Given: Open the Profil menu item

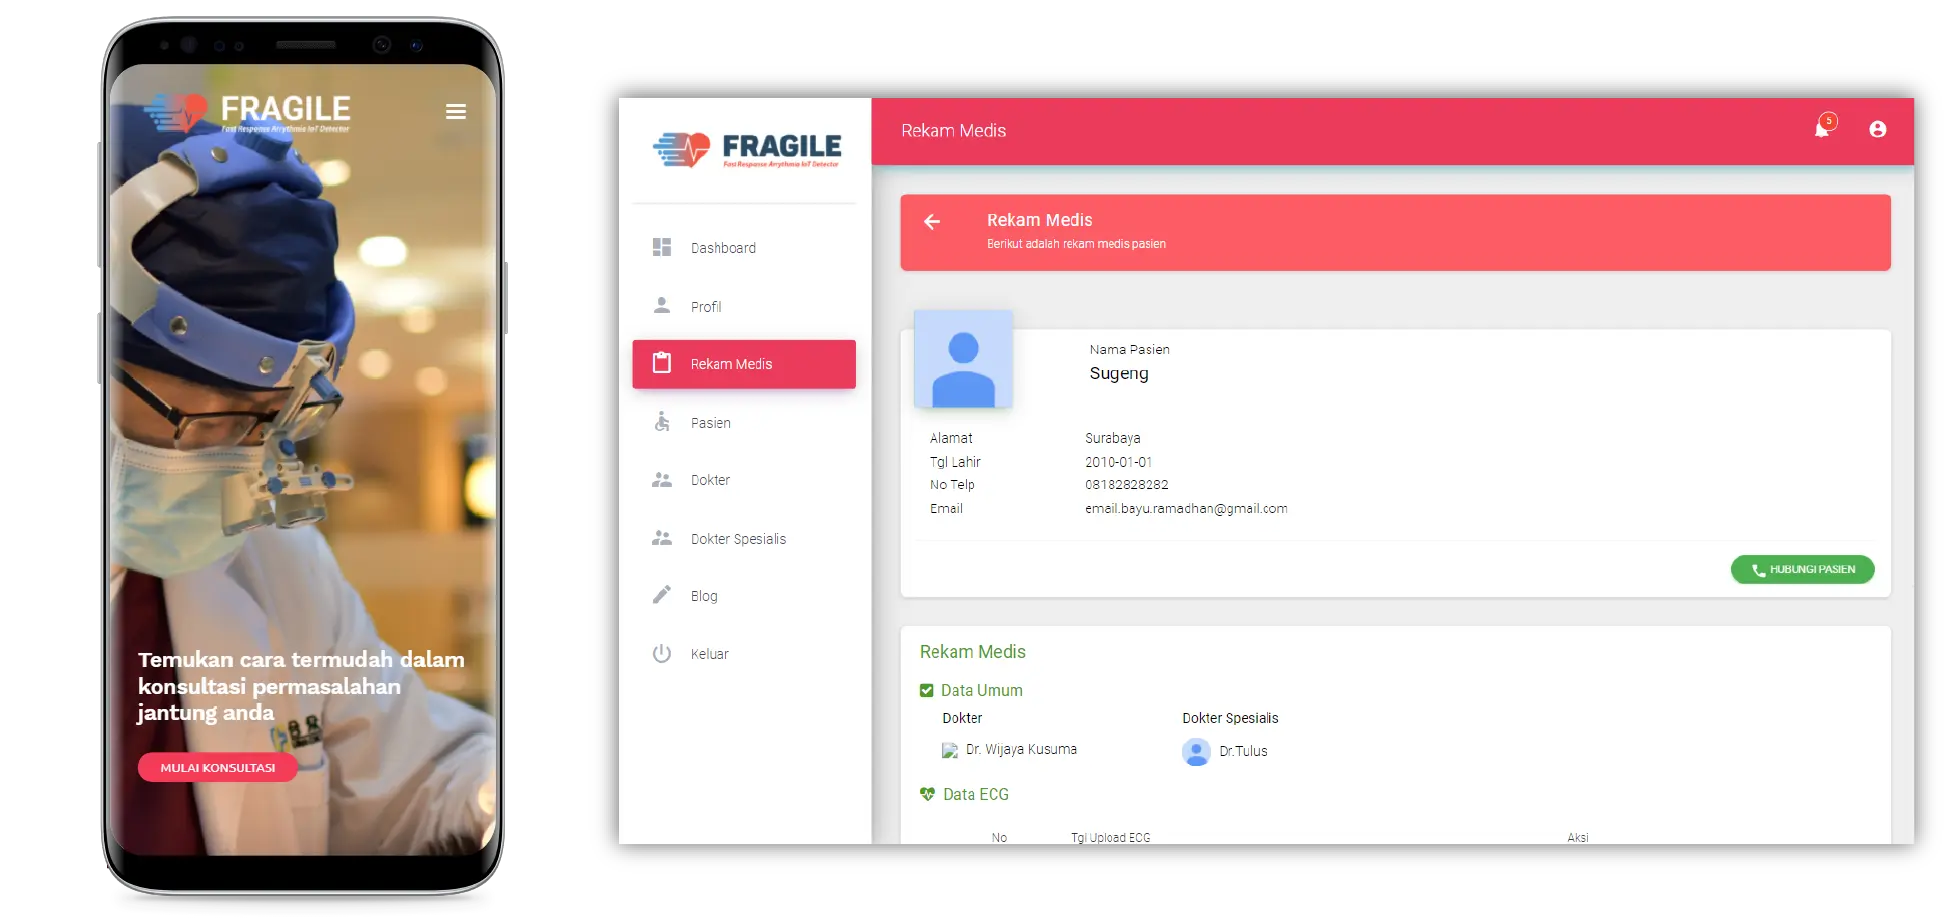Looking at the screenshot, I should [x=705, y=307].
